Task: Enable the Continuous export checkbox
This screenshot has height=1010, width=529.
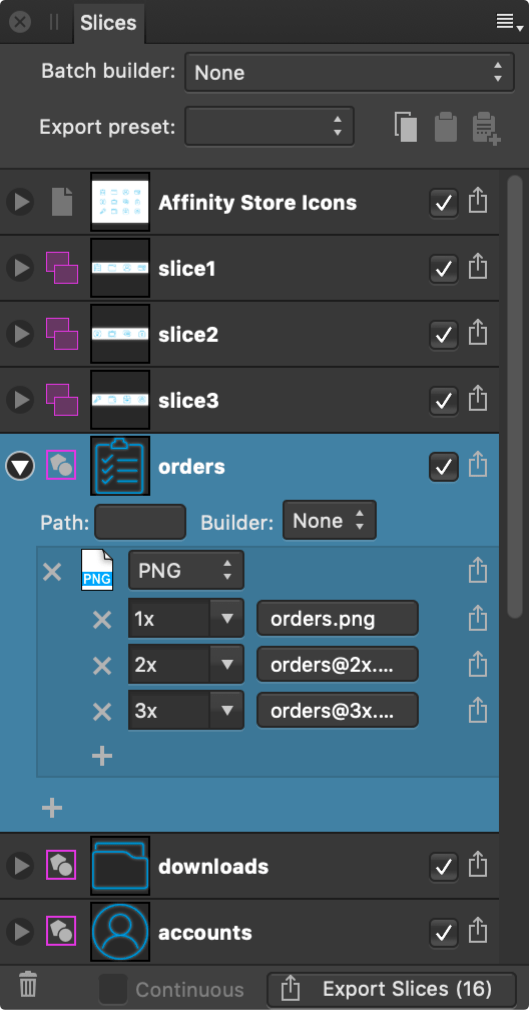Action: pos(113,989)
